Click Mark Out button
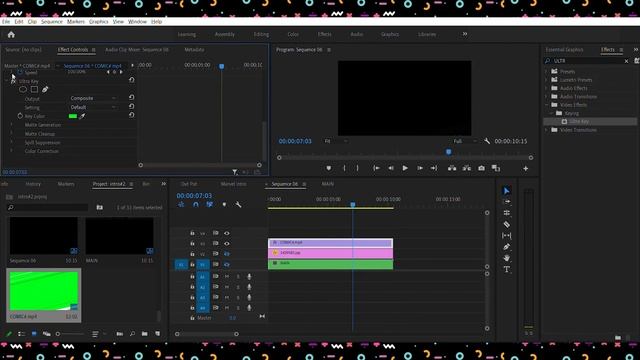 point(357,168)
